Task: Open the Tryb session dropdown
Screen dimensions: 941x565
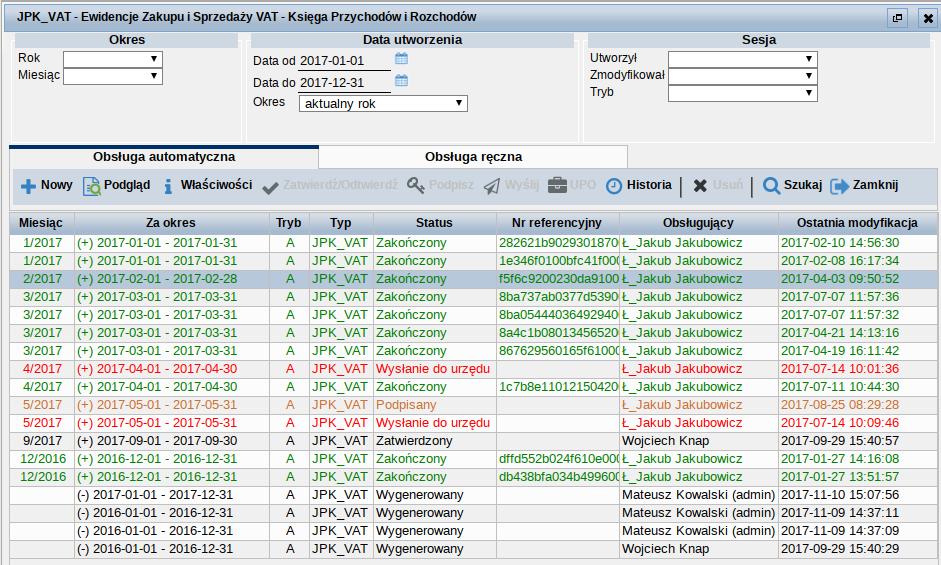Action: pyautogui.click(x=742, y=93)
